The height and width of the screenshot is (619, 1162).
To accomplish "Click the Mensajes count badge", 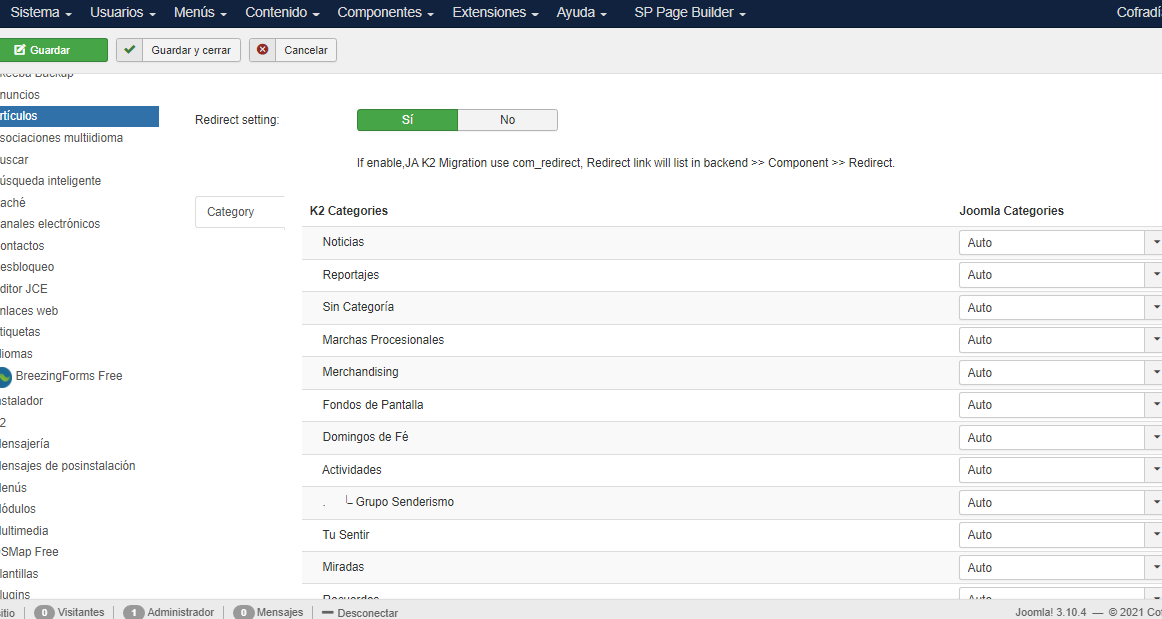I will 243,612.
